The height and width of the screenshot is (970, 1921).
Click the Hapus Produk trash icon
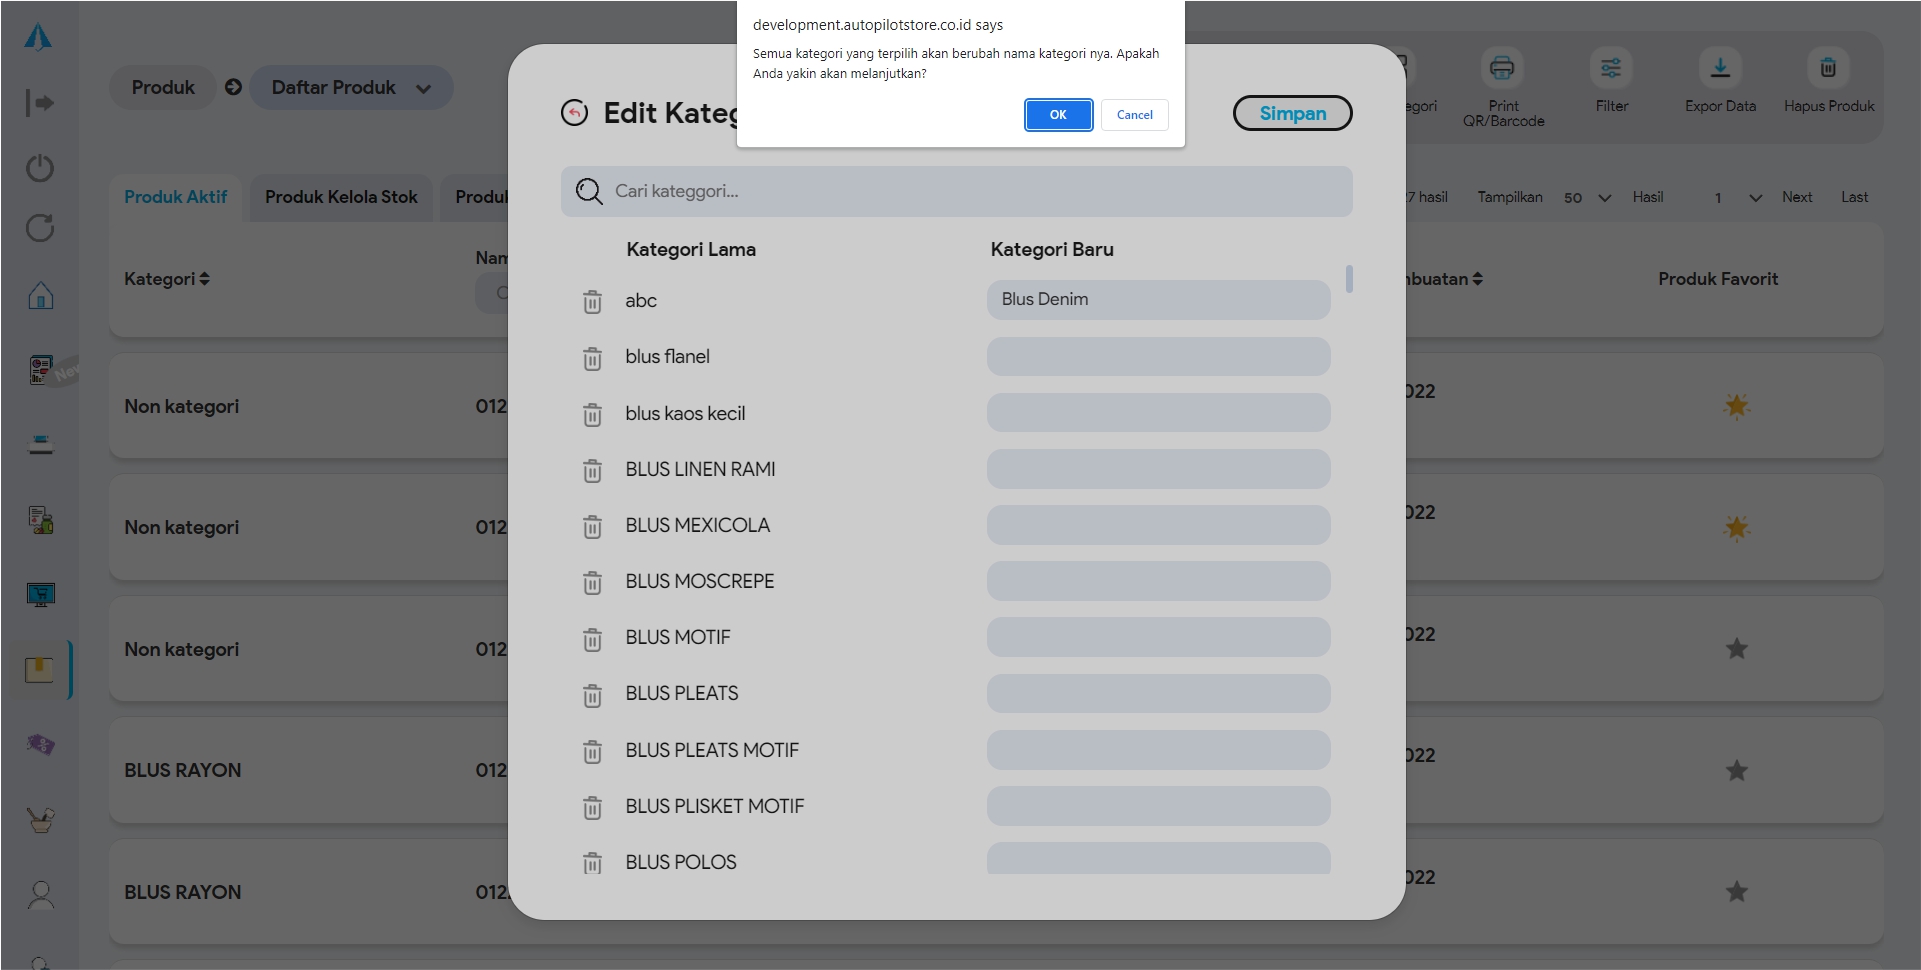coord(1828,68)
